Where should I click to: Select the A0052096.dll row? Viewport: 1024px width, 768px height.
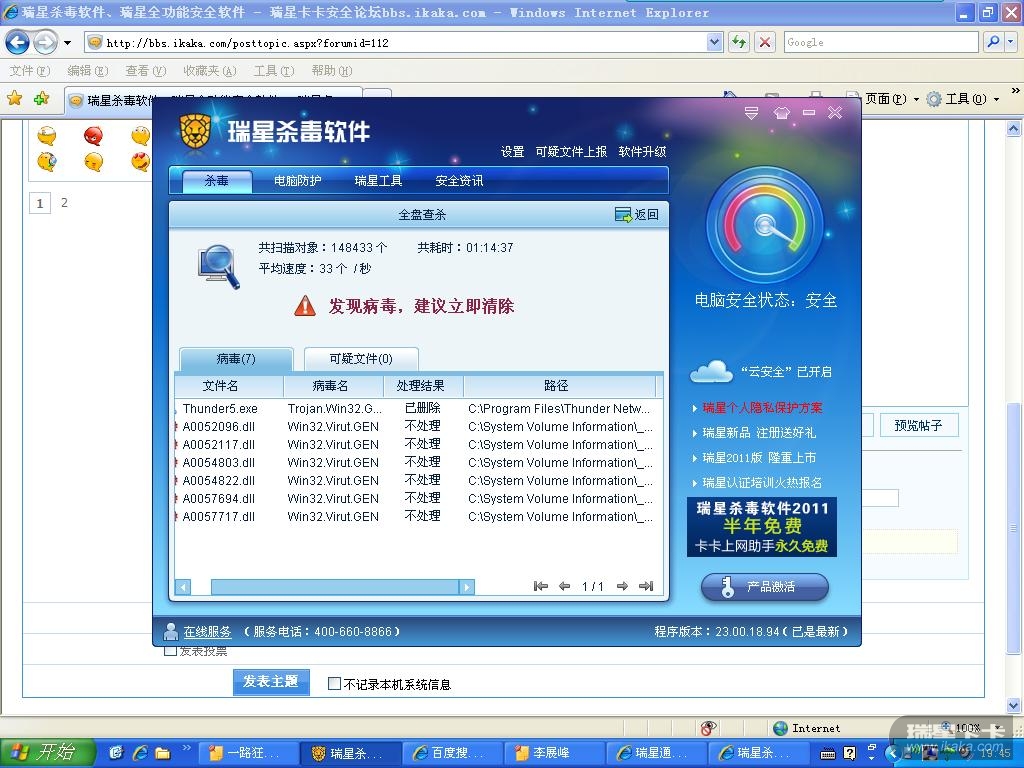(x=418, y=426)
